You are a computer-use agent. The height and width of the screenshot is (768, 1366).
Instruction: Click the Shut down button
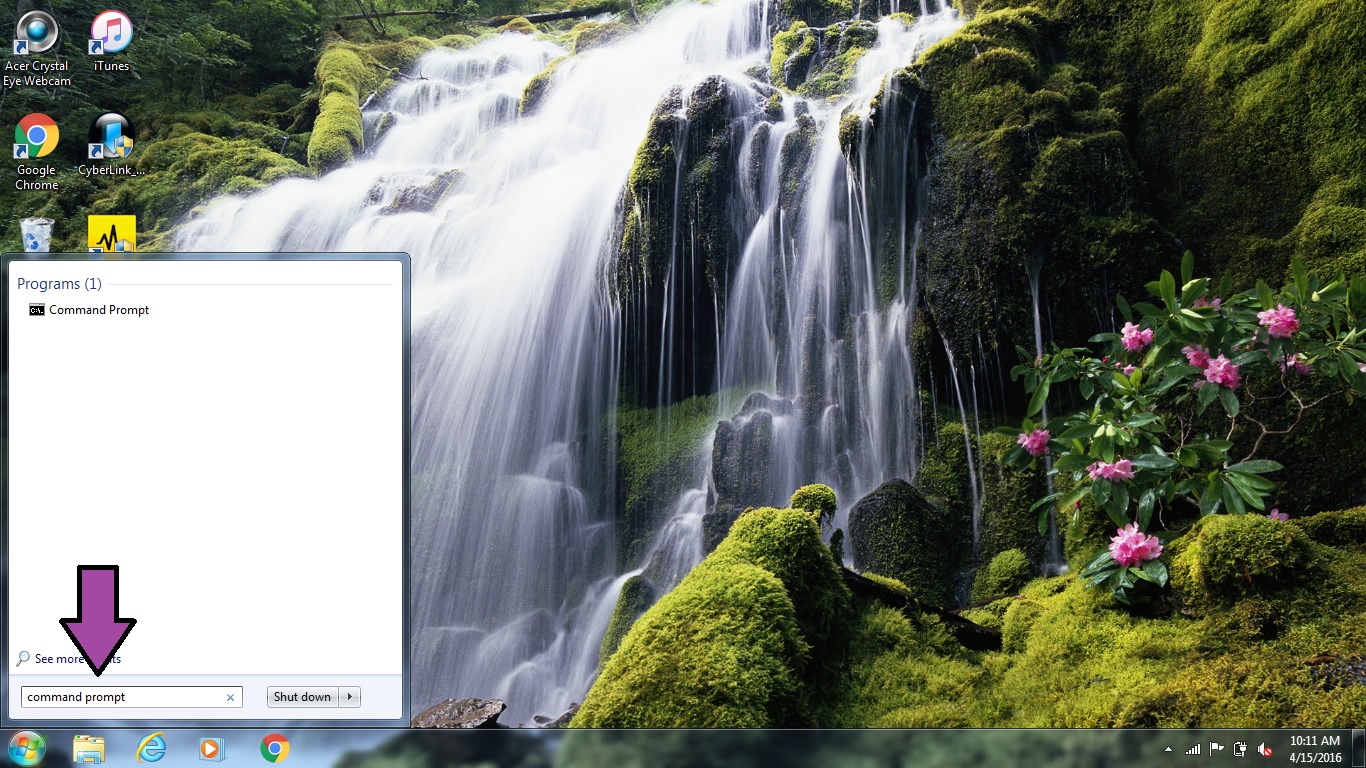click(x=303, y=697)
